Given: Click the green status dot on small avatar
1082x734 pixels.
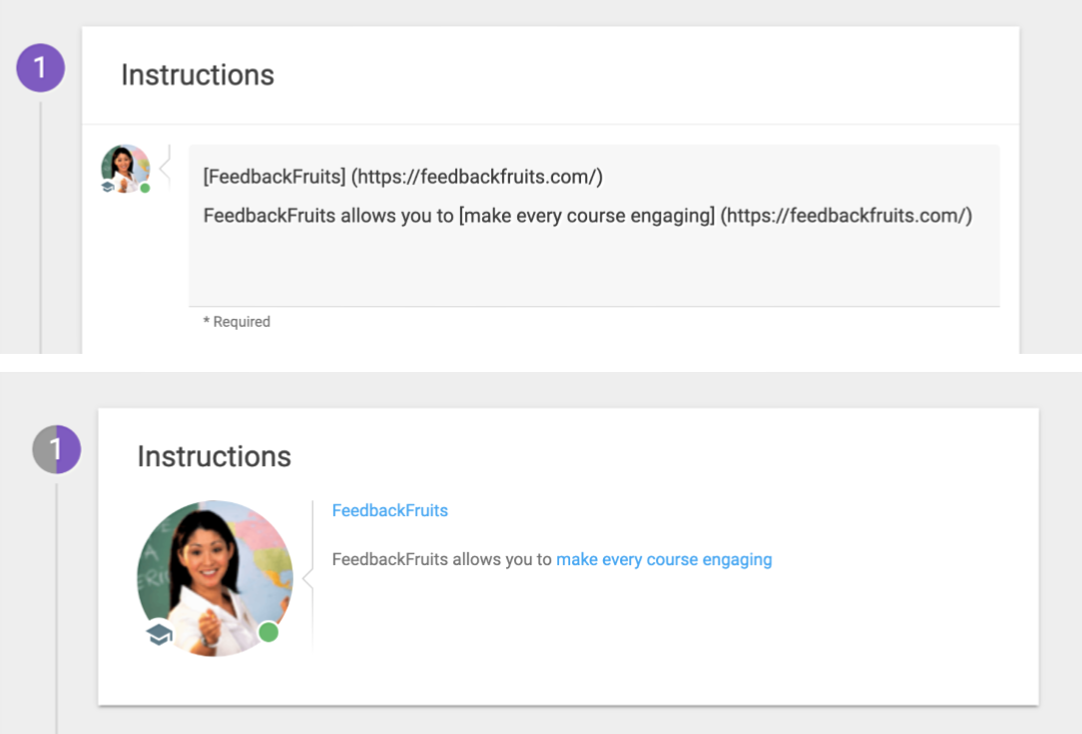Looking at the screenshot, I should [x=145, y=188].
